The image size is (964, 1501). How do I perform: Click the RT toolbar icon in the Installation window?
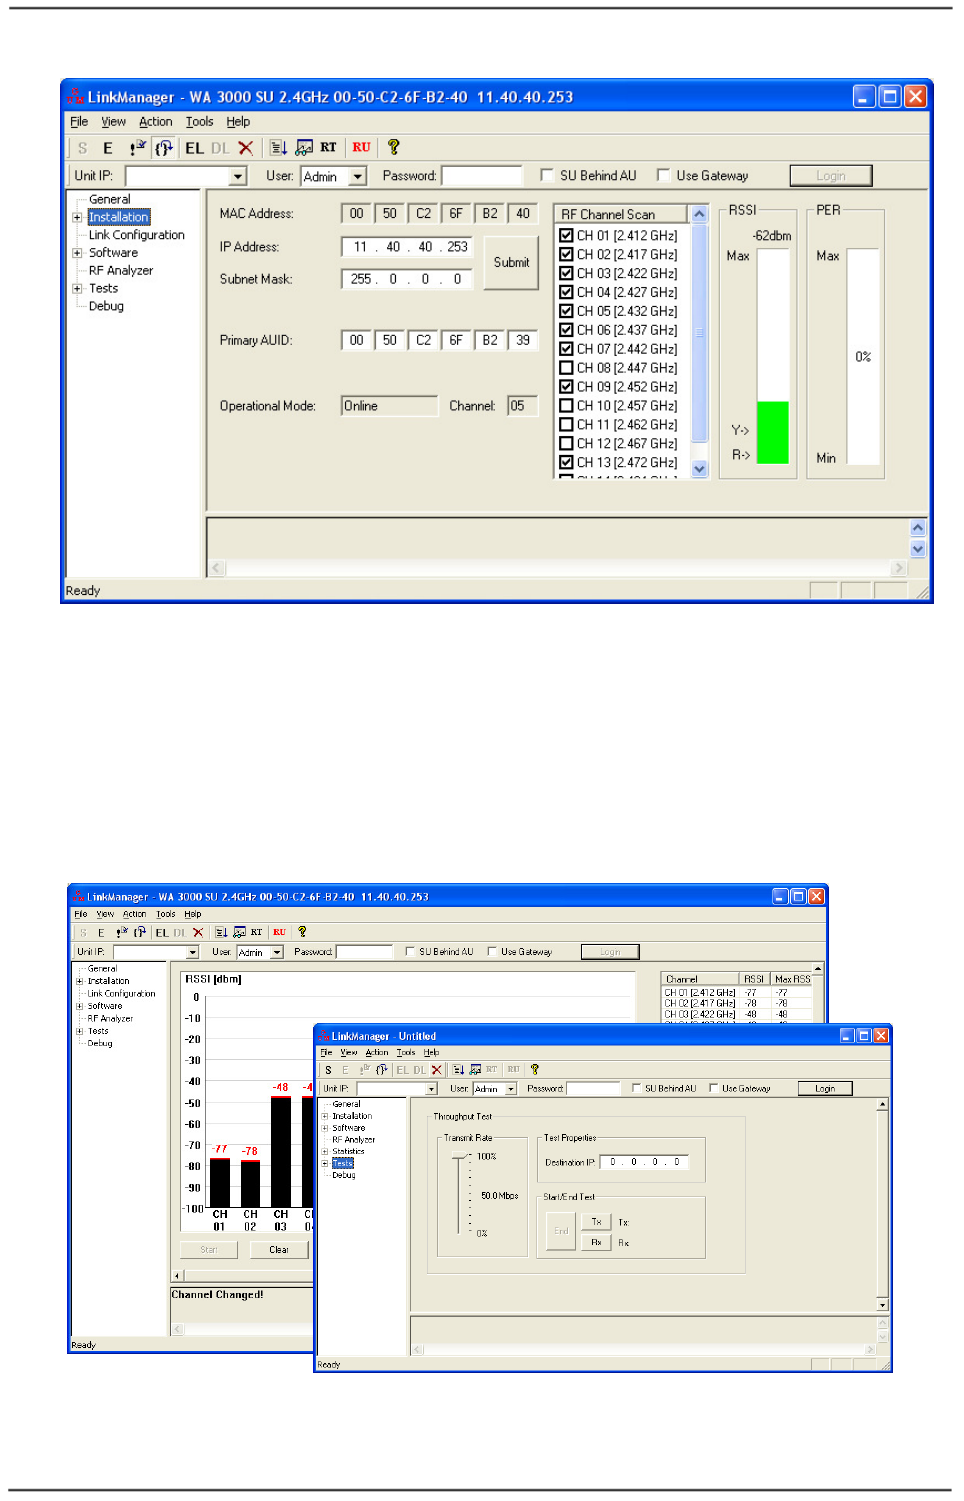[x=328, y=148]
